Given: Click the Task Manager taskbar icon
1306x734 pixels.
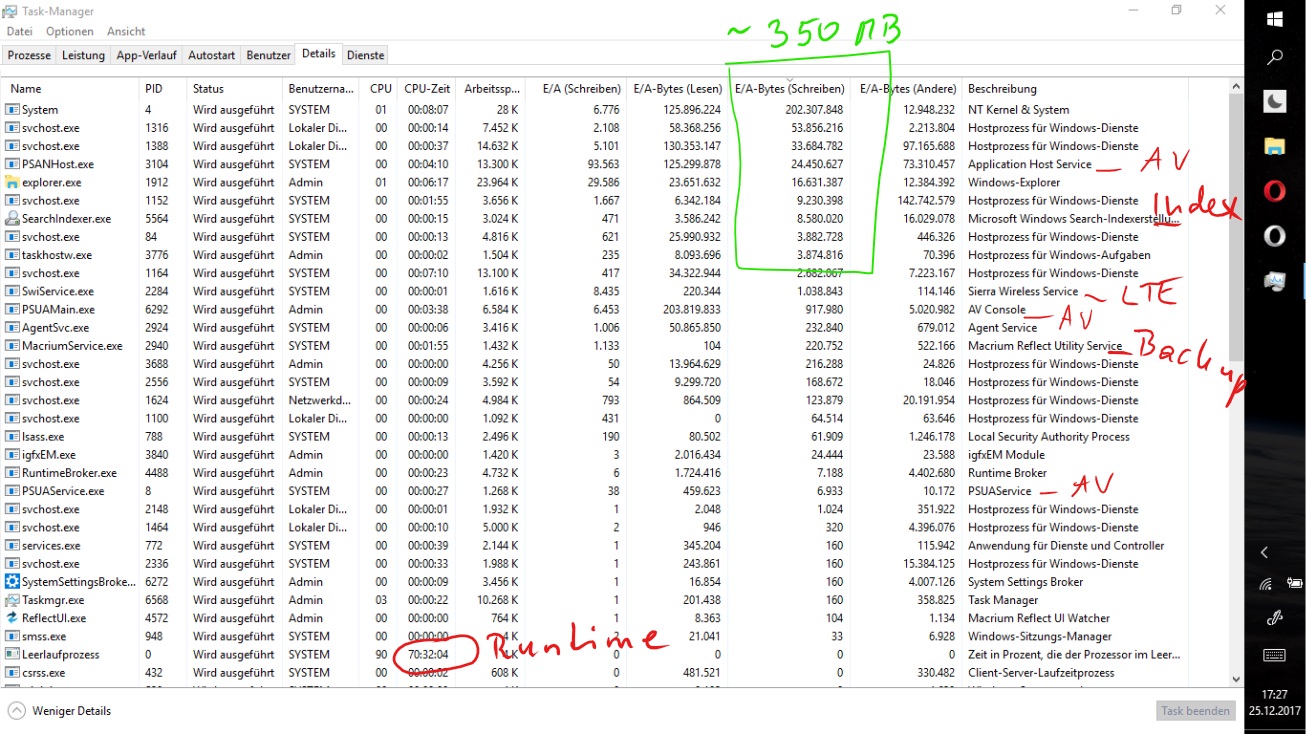Looking at the screenshot, I should (x=1275, y=281).
